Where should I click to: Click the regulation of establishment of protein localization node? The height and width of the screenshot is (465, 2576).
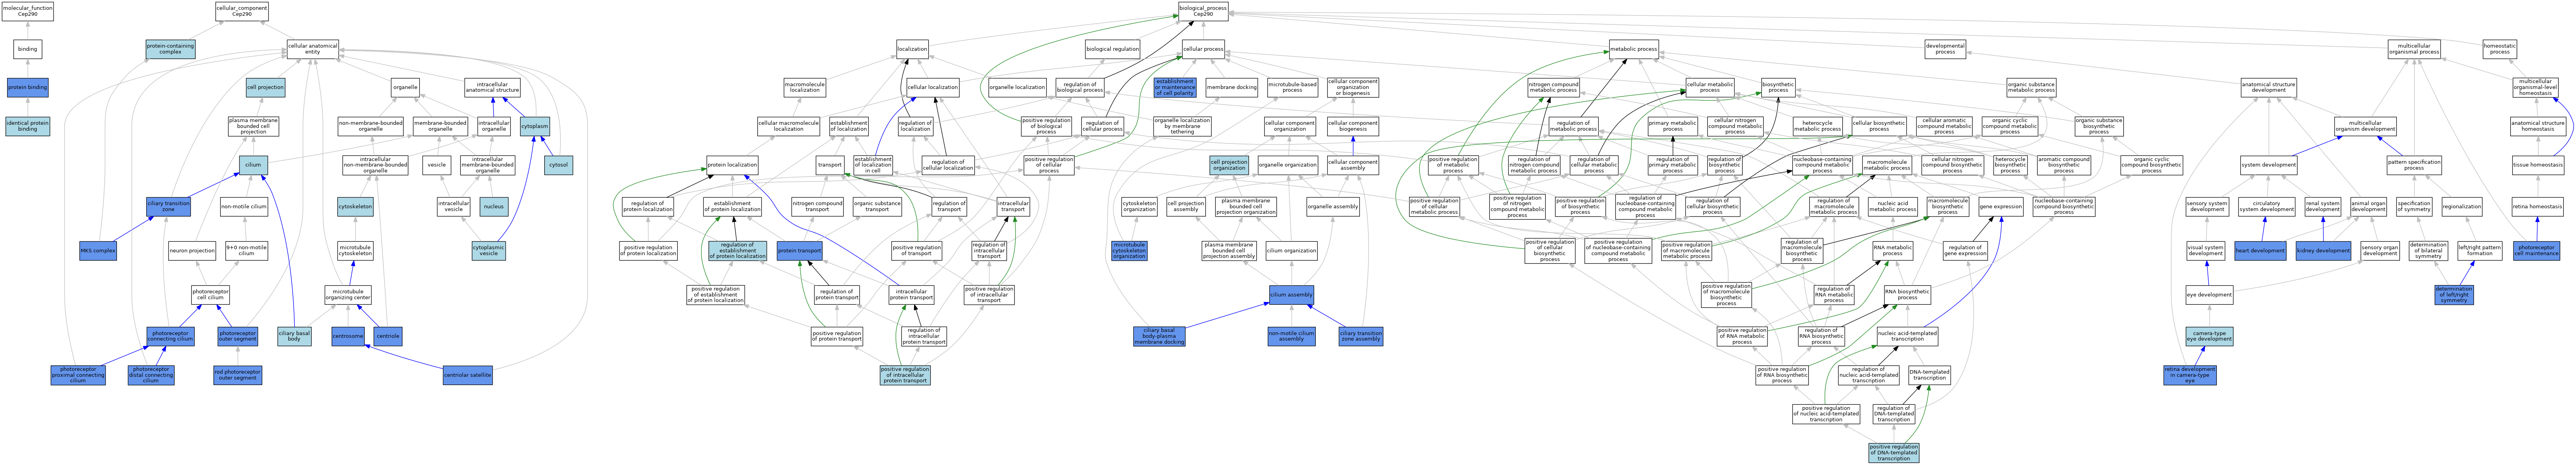click(x=738, y=251)
